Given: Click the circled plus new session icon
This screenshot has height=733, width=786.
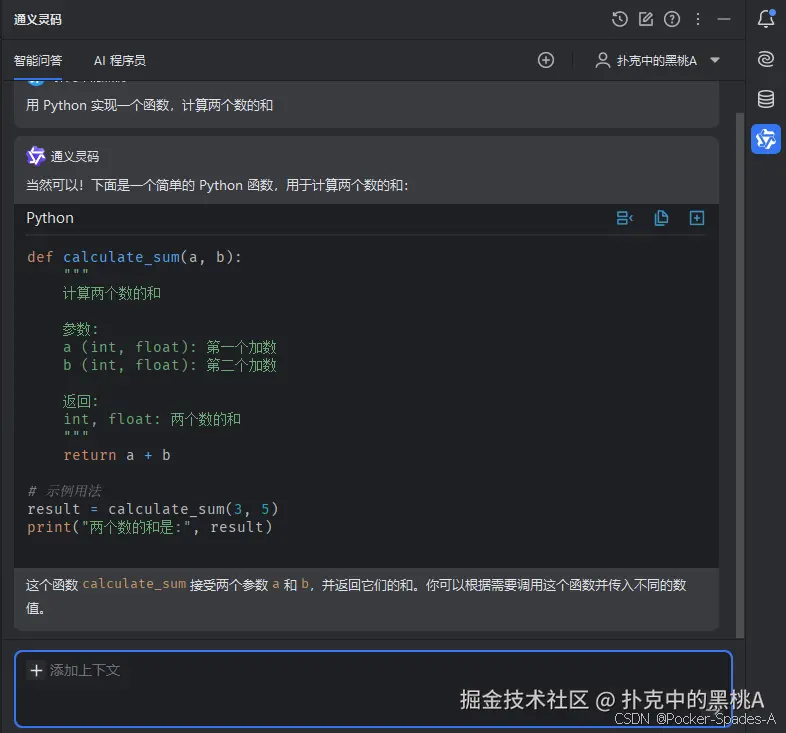Looking at the screenshot, I should click(546, 60).
